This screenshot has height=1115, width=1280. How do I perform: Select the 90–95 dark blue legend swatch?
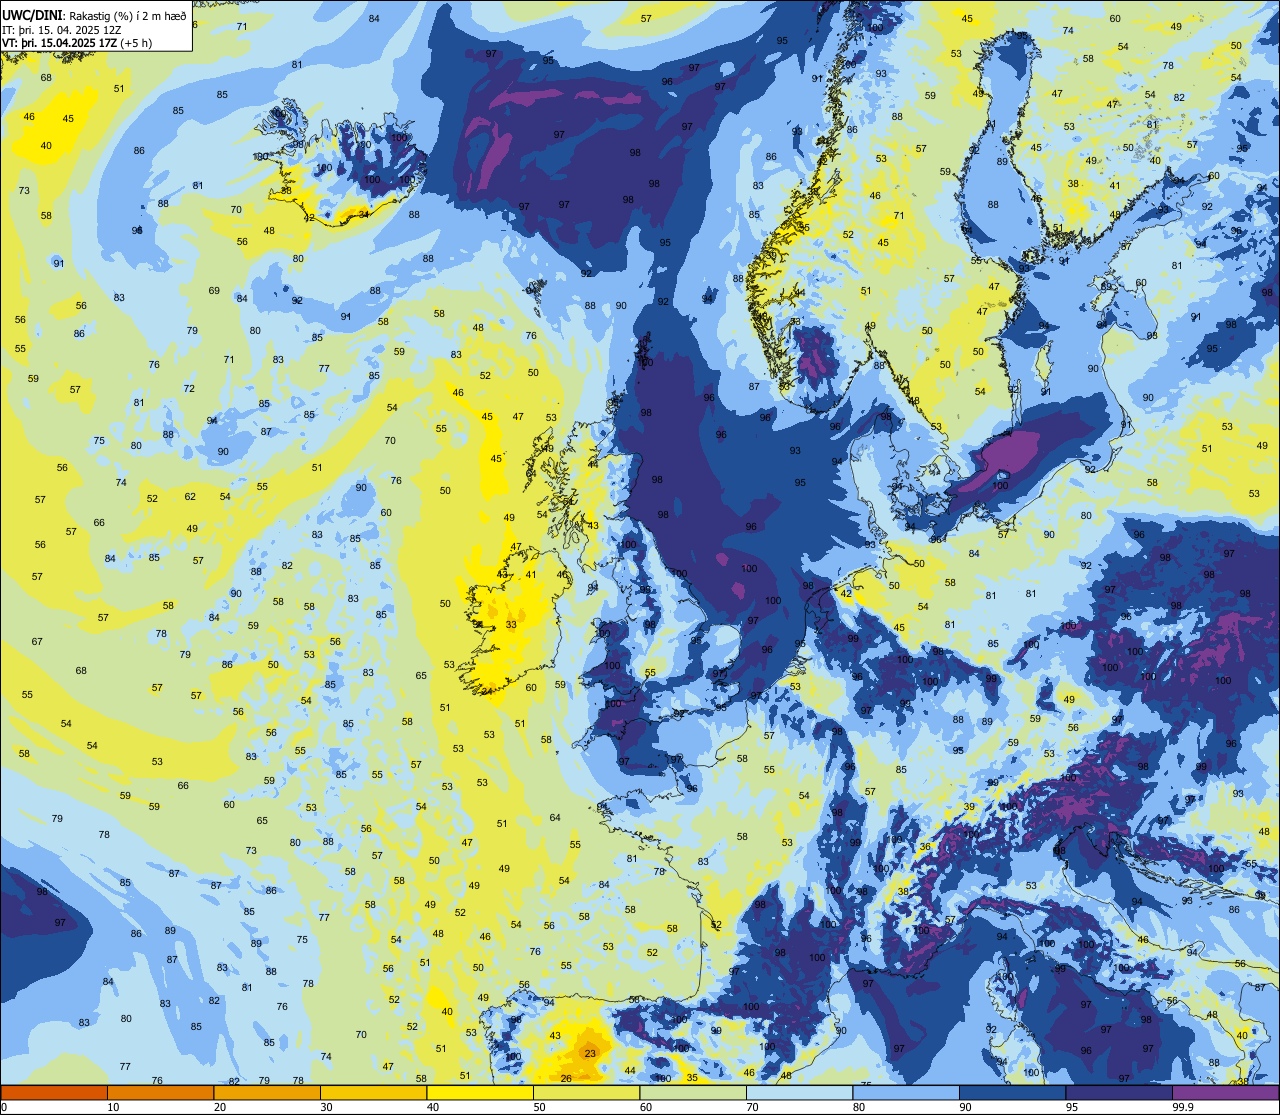click(x=1012, y=1092)
